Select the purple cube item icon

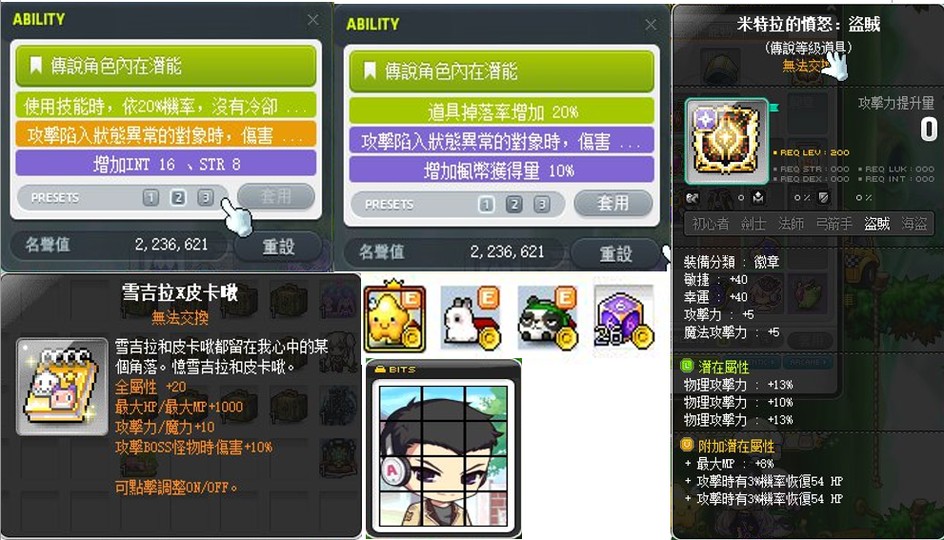pyautogui.click(x=624, y=317)
